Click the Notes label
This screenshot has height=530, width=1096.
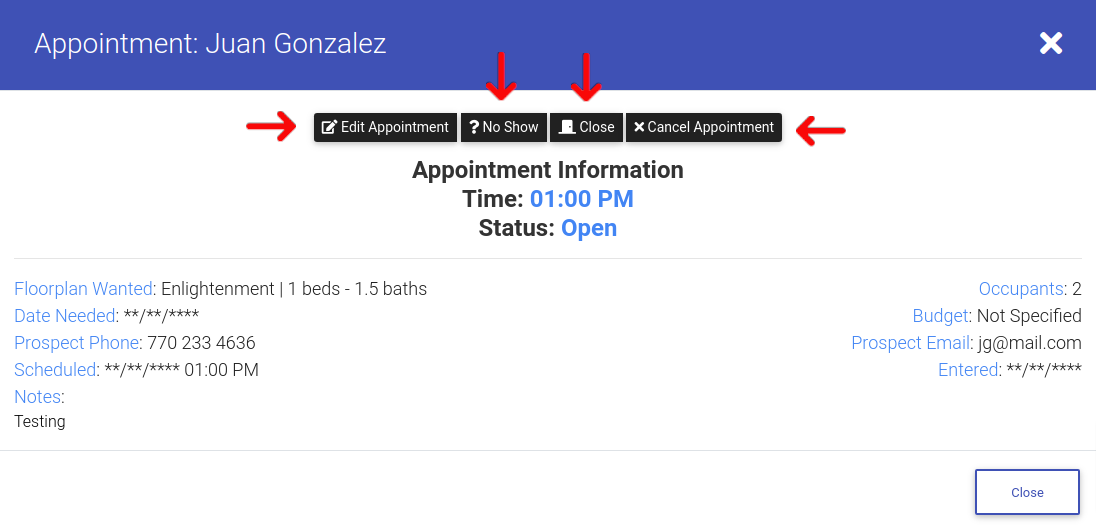(x=38, y=396)
